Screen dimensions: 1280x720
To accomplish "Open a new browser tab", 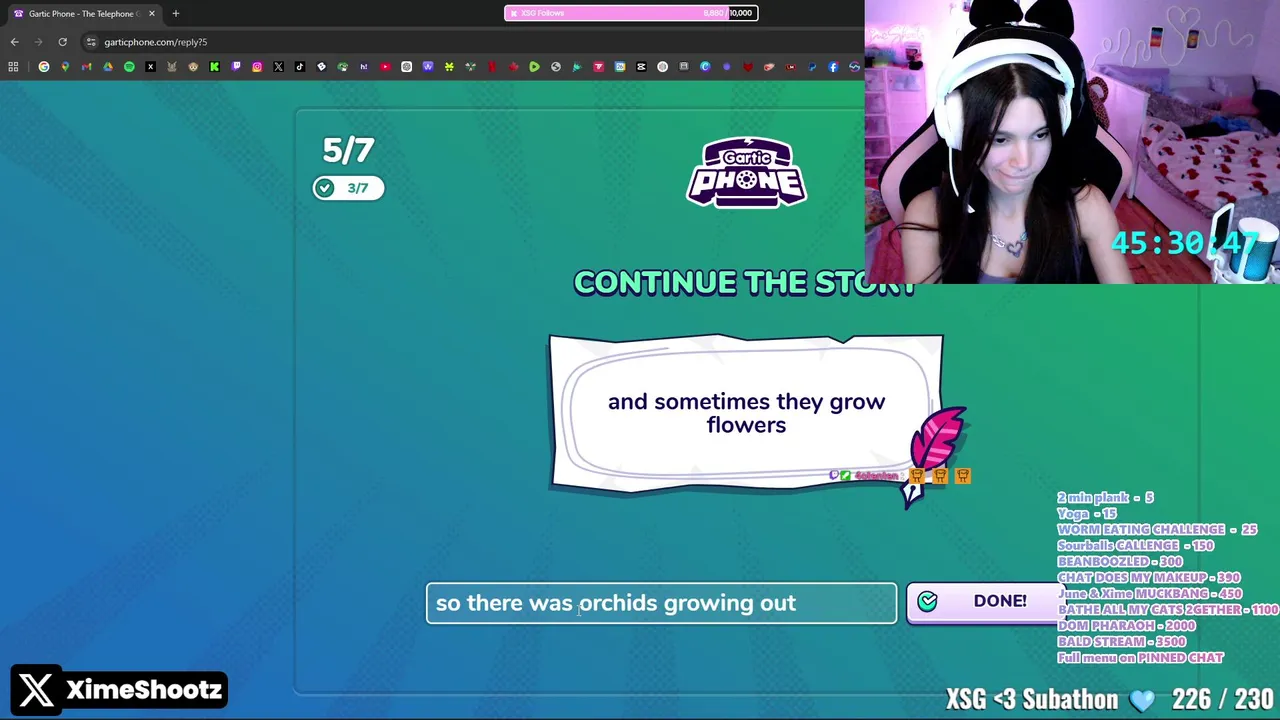I will coord(175,14).
